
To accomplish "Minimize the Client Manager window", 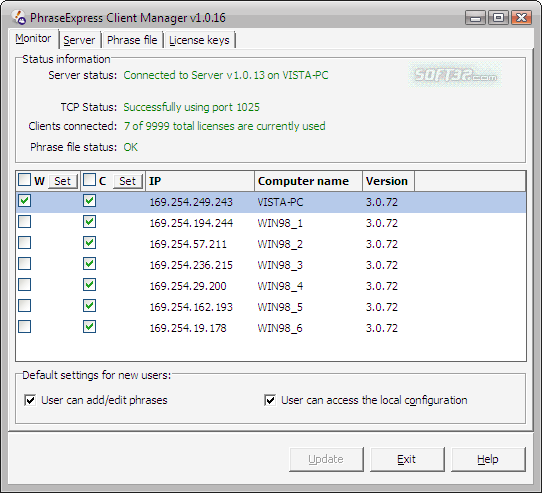I will 476,17.
